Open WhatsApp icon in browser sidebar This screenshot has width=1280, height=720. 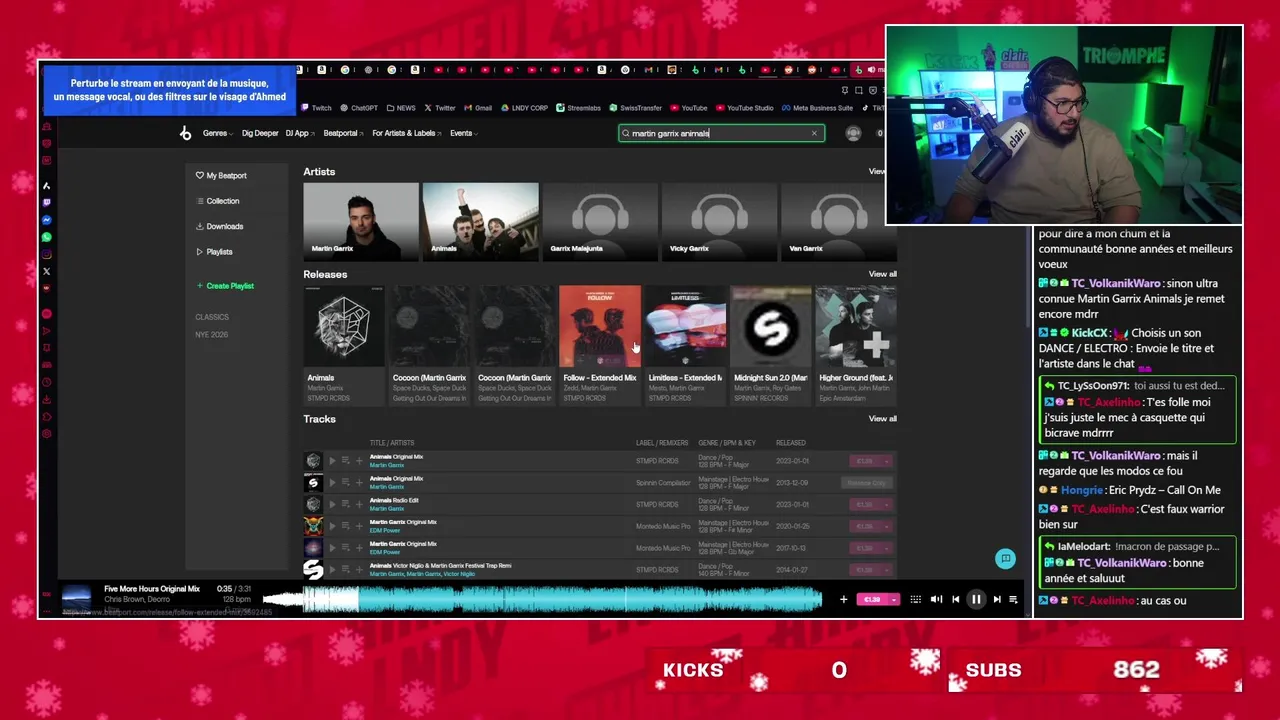(x=46, y=237)
